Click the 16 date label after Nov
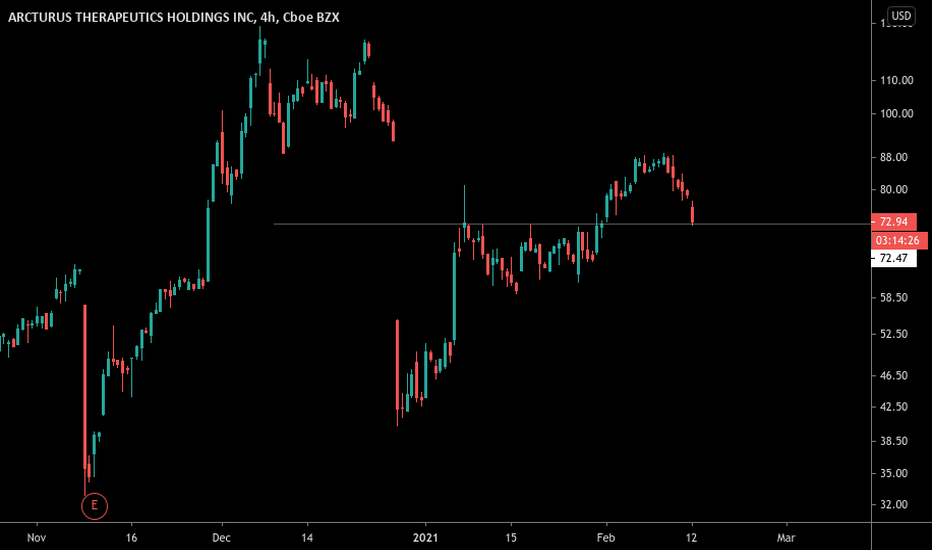Screen dimensions: 932x550 (131, 538)
